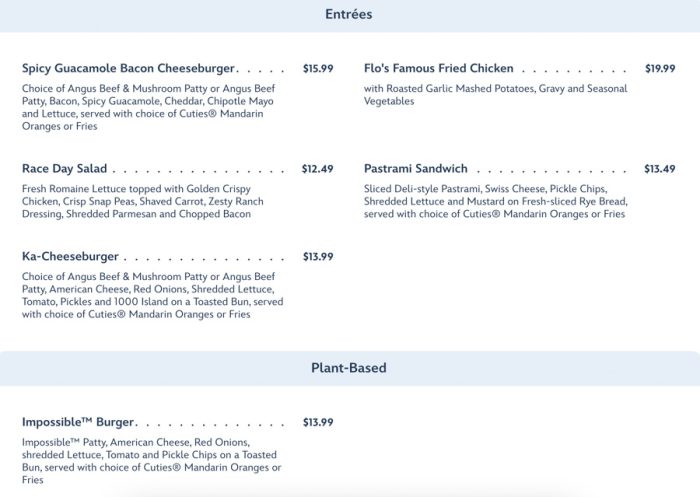Select the Plant-Based section header
Screen dimensions: 700x497
pos(349,368)
